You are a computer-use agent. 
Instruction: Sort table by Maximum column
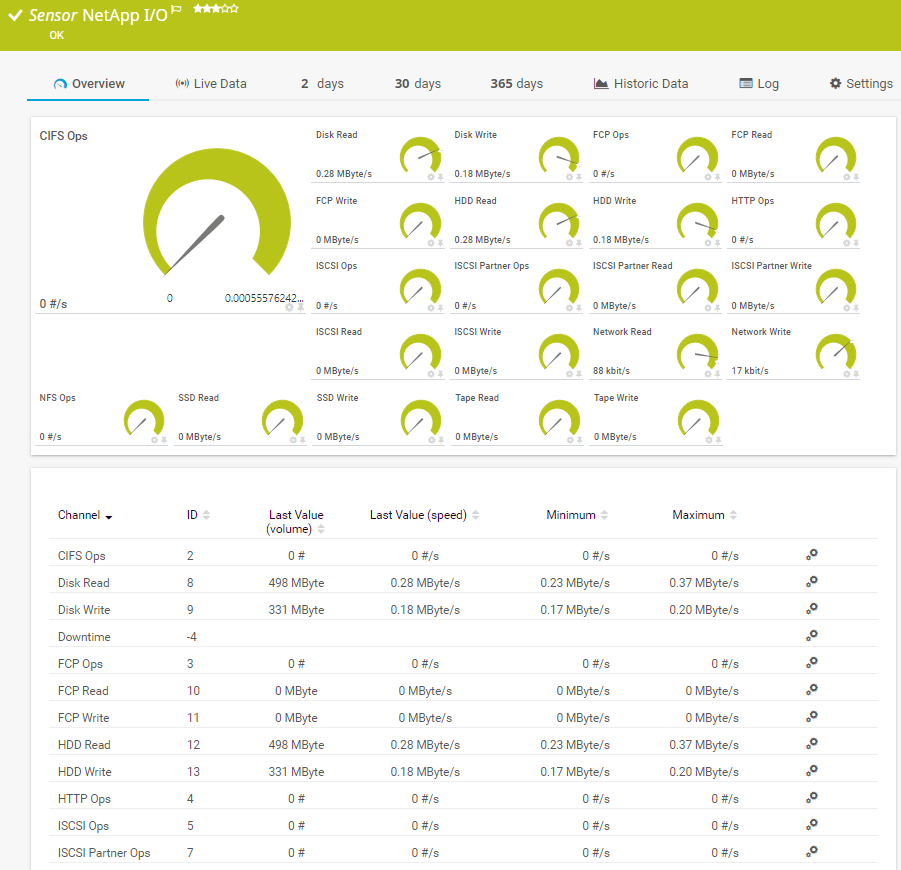coord(733,515)
